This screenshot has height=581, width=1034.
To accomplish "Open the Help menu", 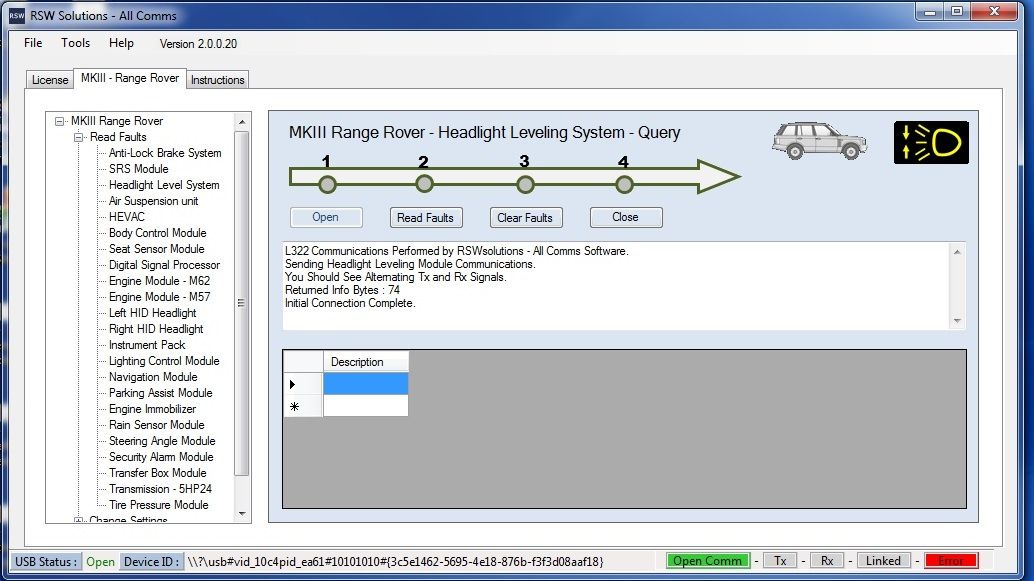I will (121, 43).
